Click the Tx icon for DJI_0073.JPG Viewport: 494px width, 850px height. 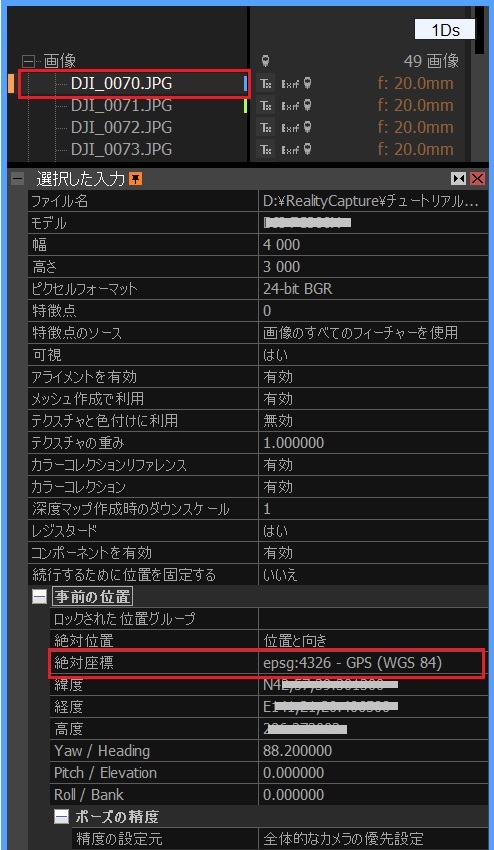(266, 149)
